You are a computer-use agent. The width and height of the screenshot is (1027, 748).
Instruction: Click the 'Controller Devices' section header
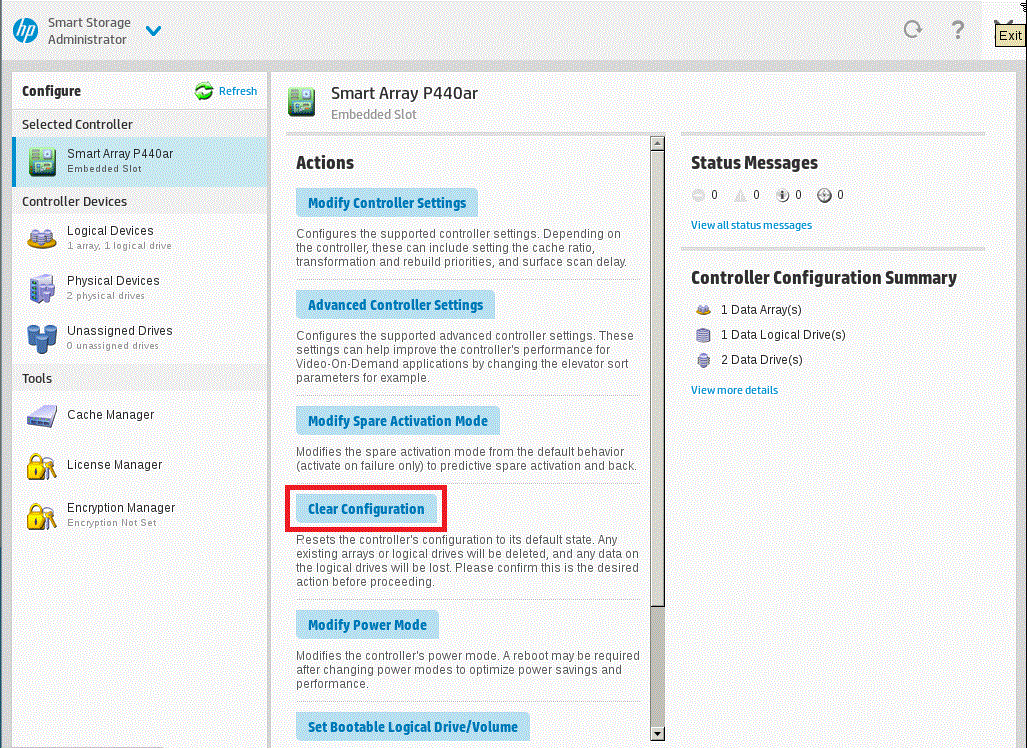(75, 202)
